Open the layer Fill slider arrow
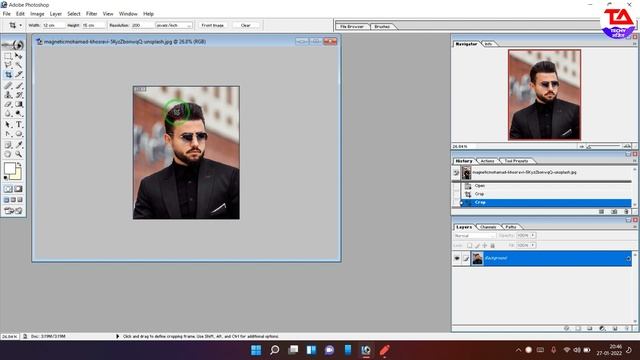This screenshot has height=360, width=640. click(x=533, y=245)
